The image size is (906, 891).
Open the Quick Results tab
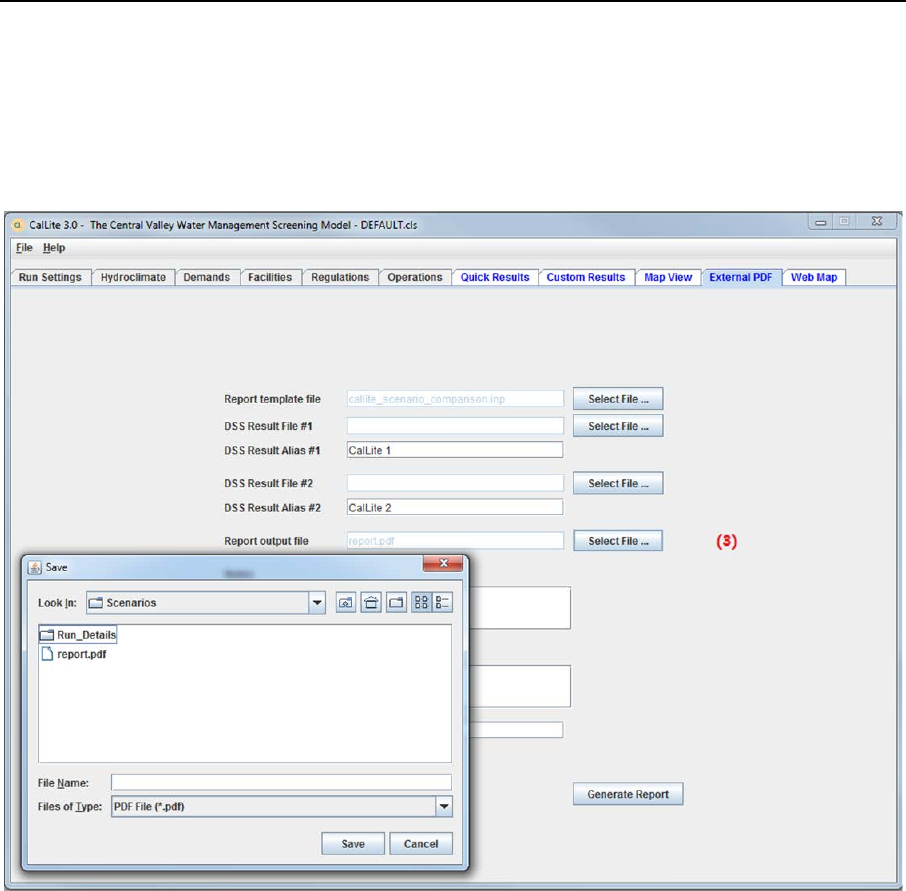click(495, 277)
